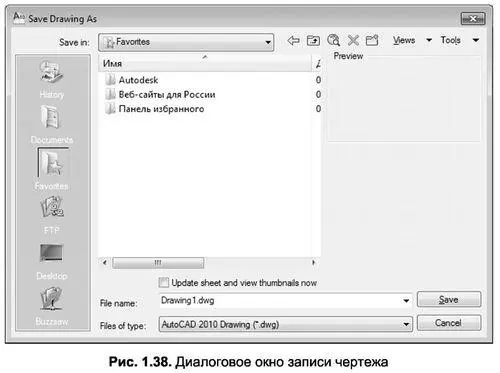500x373 pixels.
Task: Click the horizontal scrollbar thumb
Action: coord(158,263)
